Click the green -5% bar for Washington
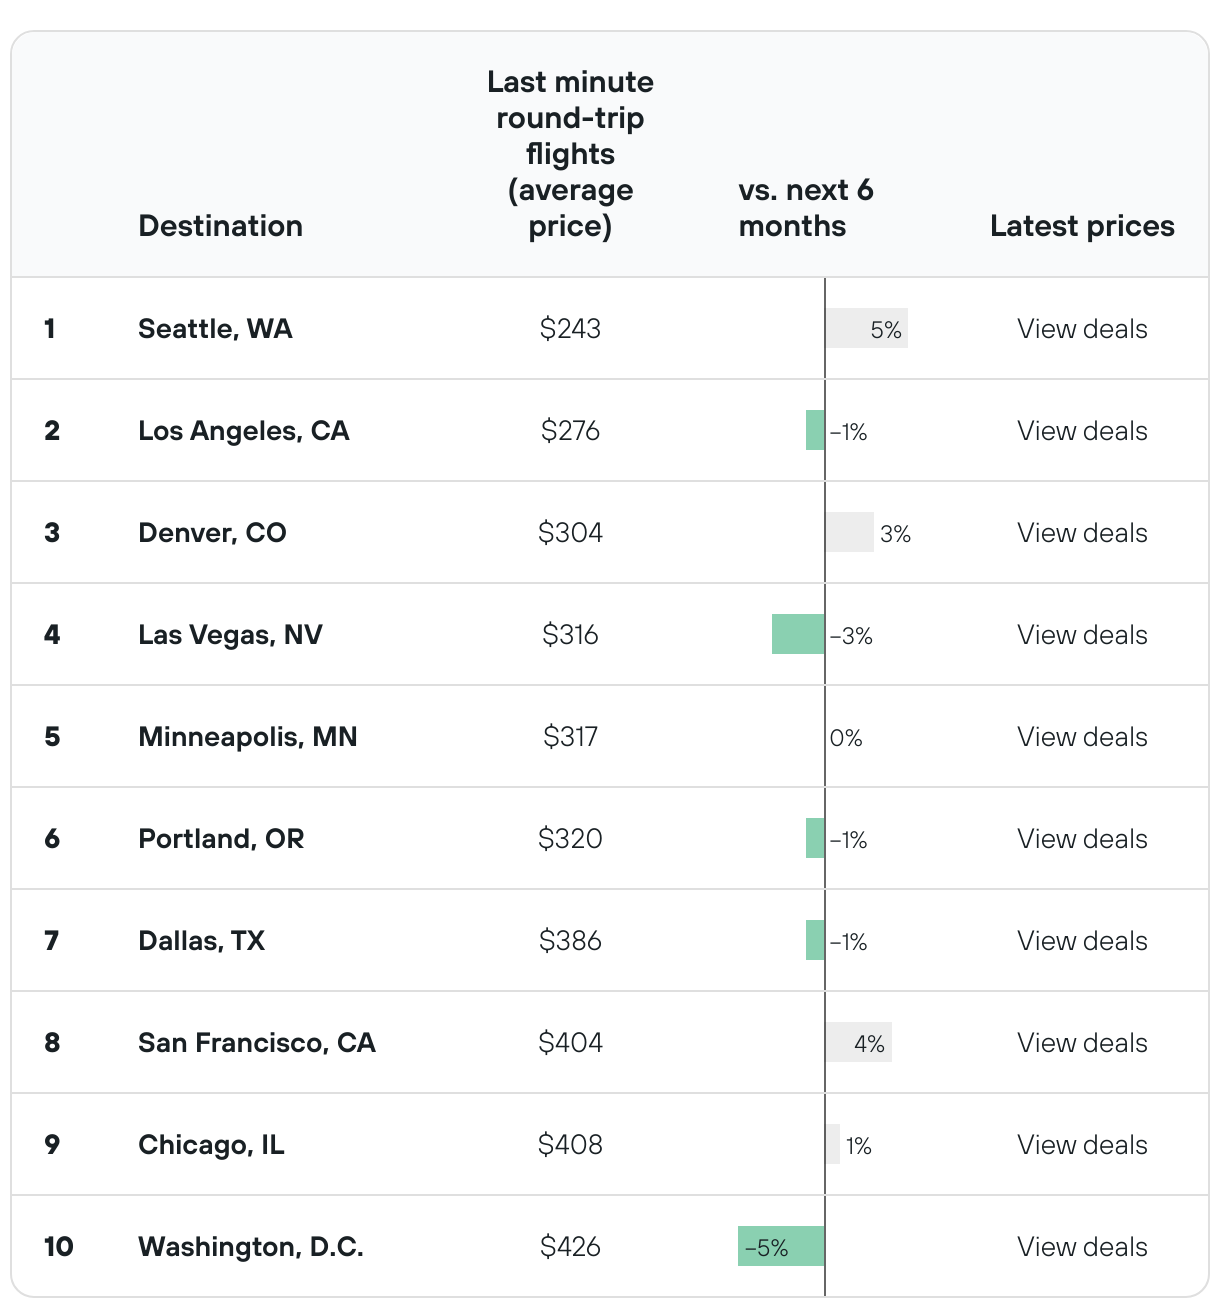 (x=781, y=1247)
